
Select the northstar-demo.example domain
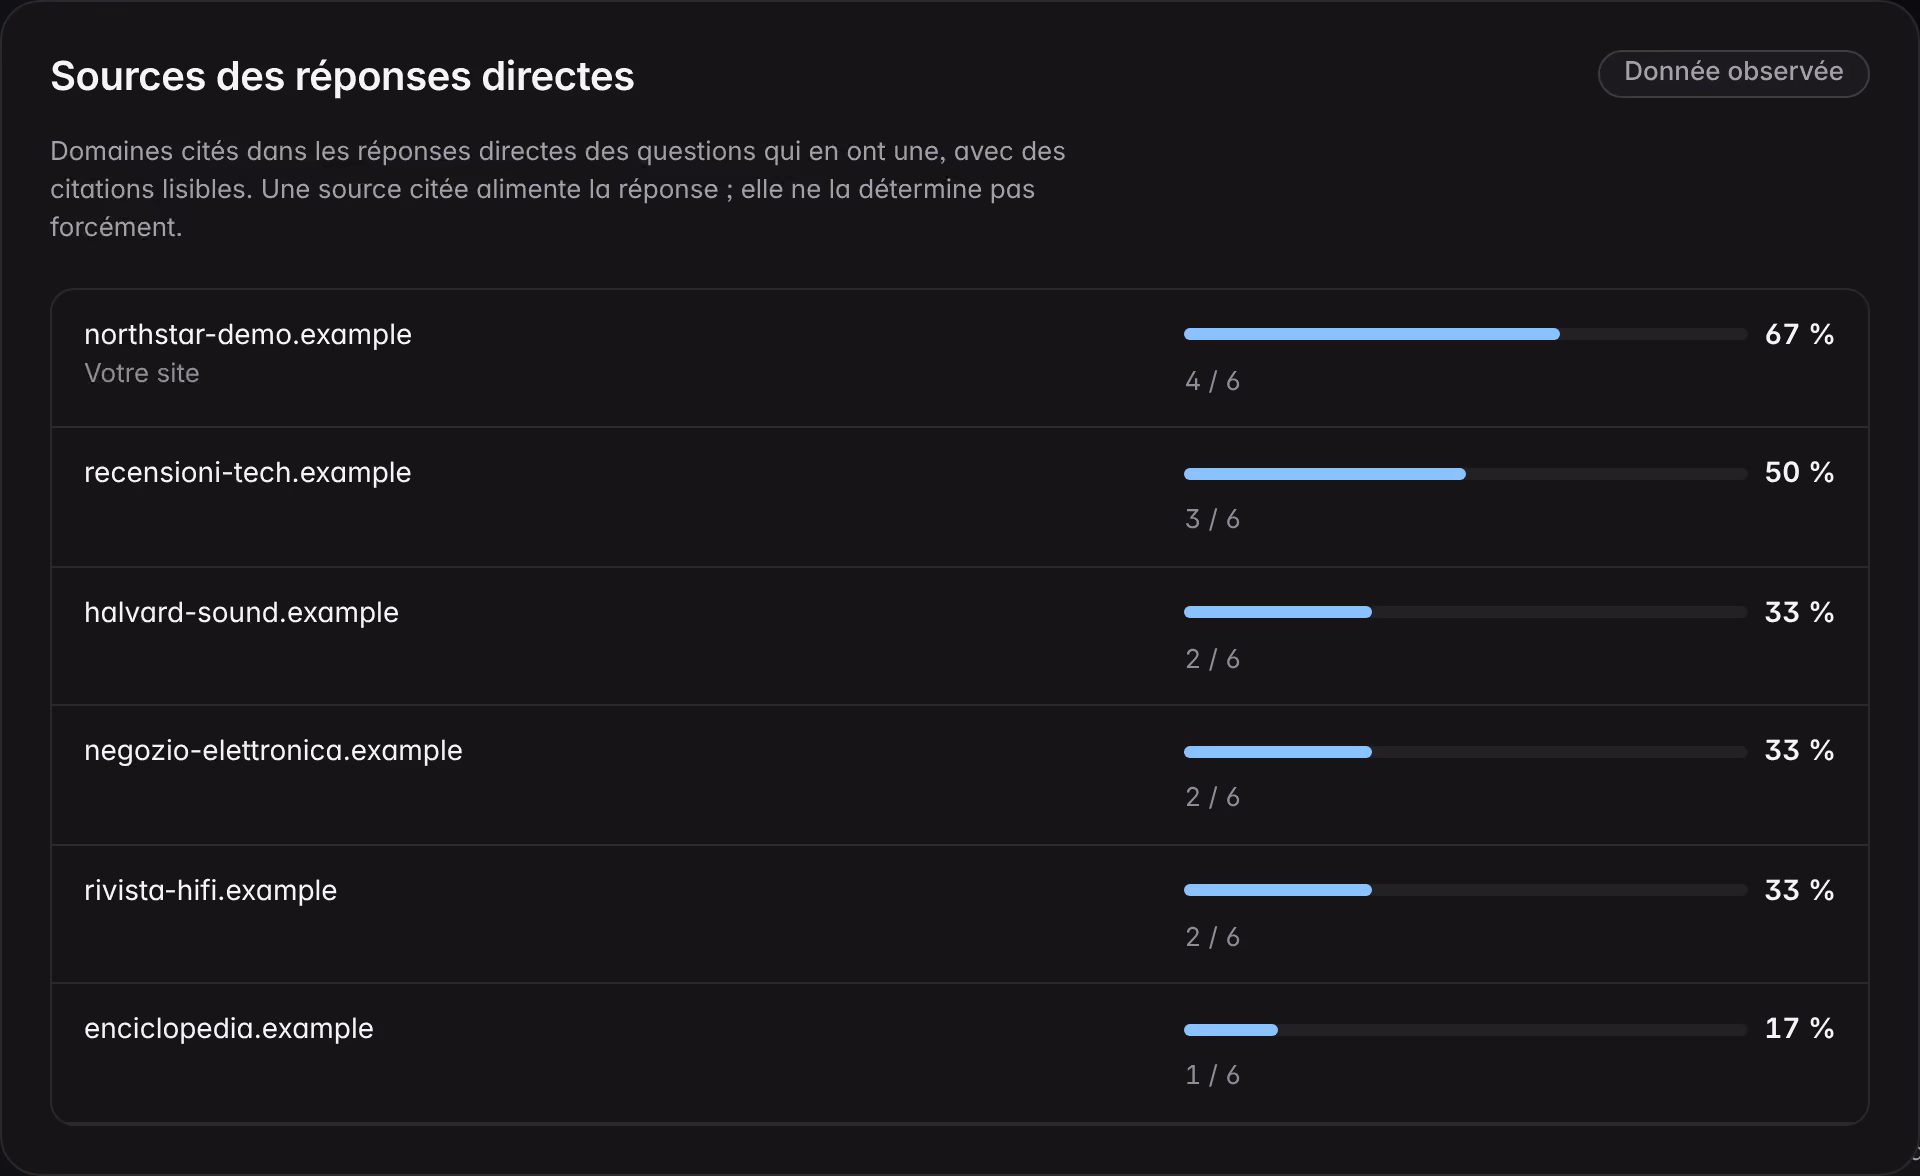pos(248,334)
